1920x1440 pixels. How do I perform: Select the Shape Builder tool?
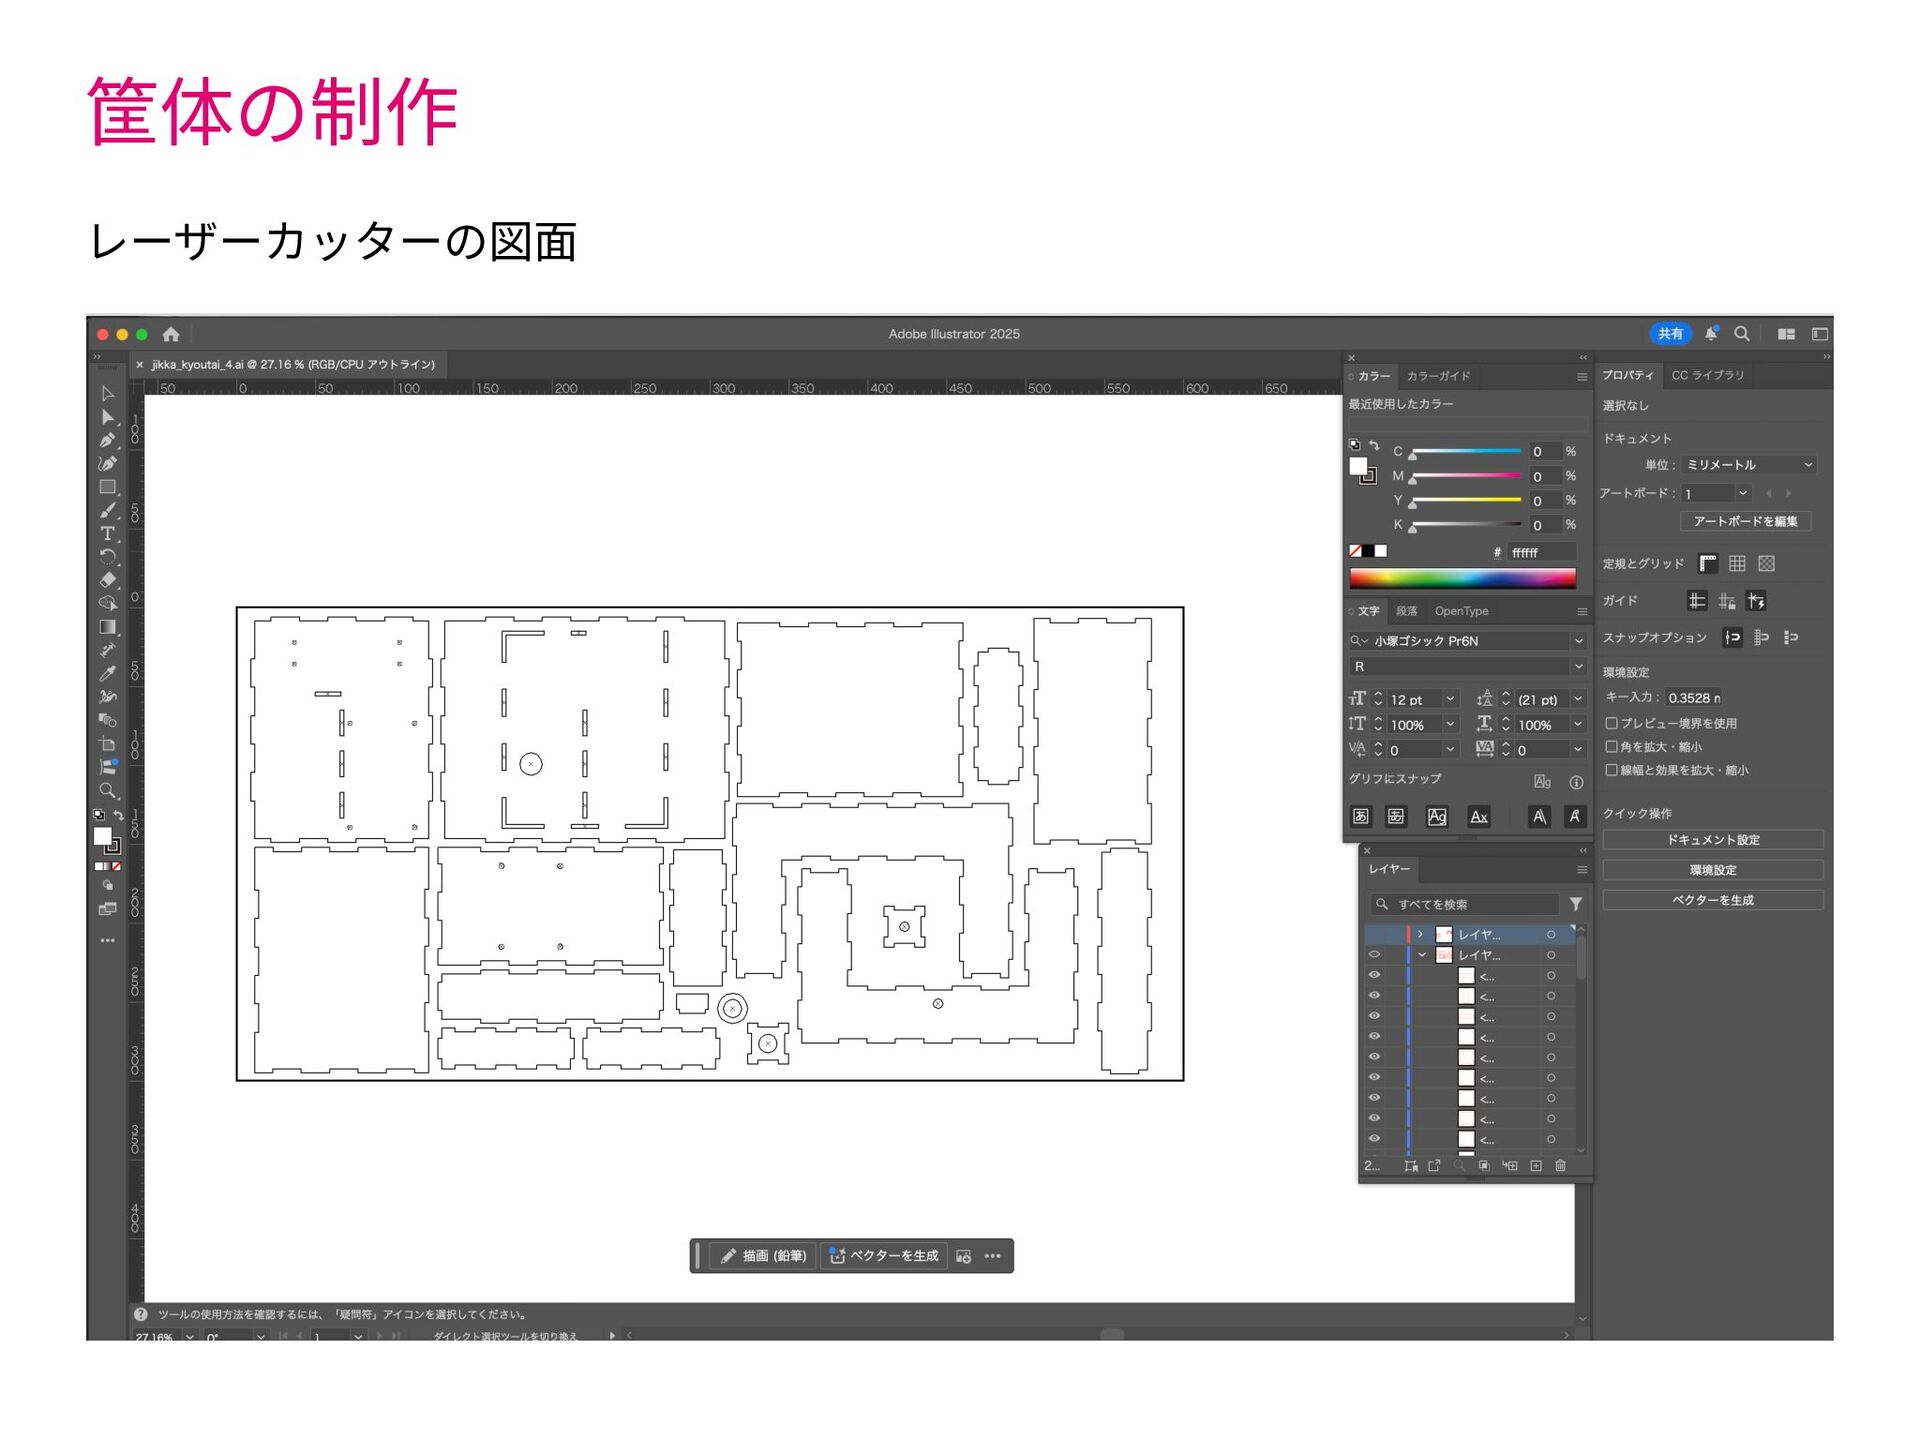tap(107, 603)
